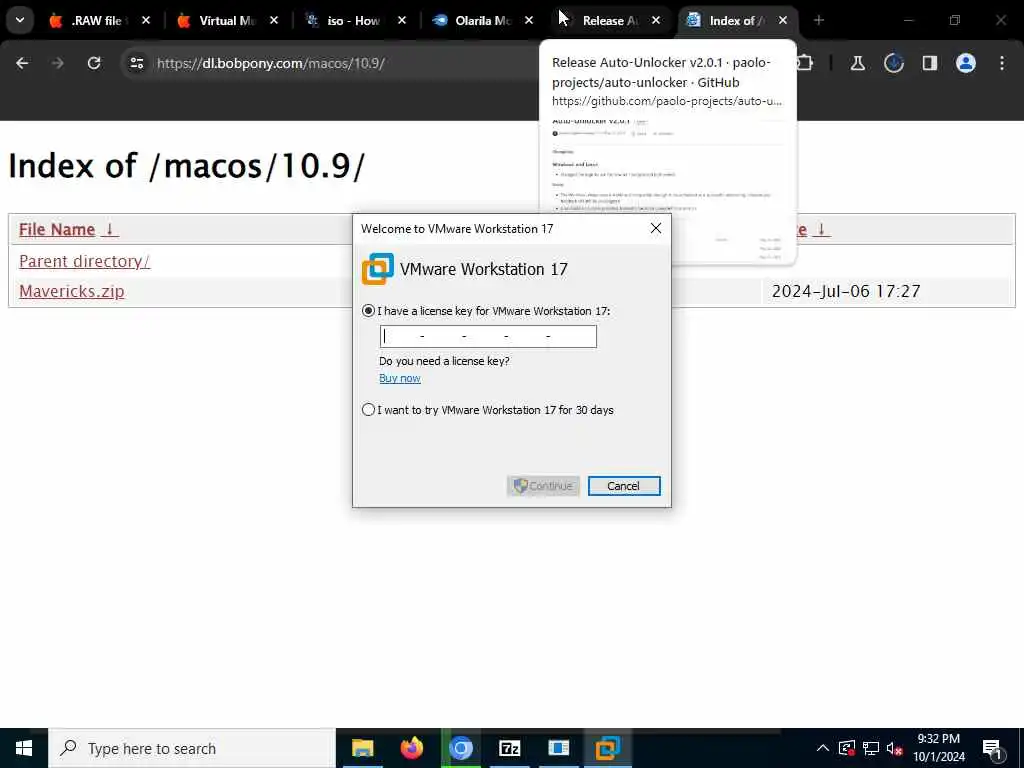Image resolution: width=1024 pixels, height=768 pixels.
Task: Switch to the iso - How tab
Action: point(354,20)
